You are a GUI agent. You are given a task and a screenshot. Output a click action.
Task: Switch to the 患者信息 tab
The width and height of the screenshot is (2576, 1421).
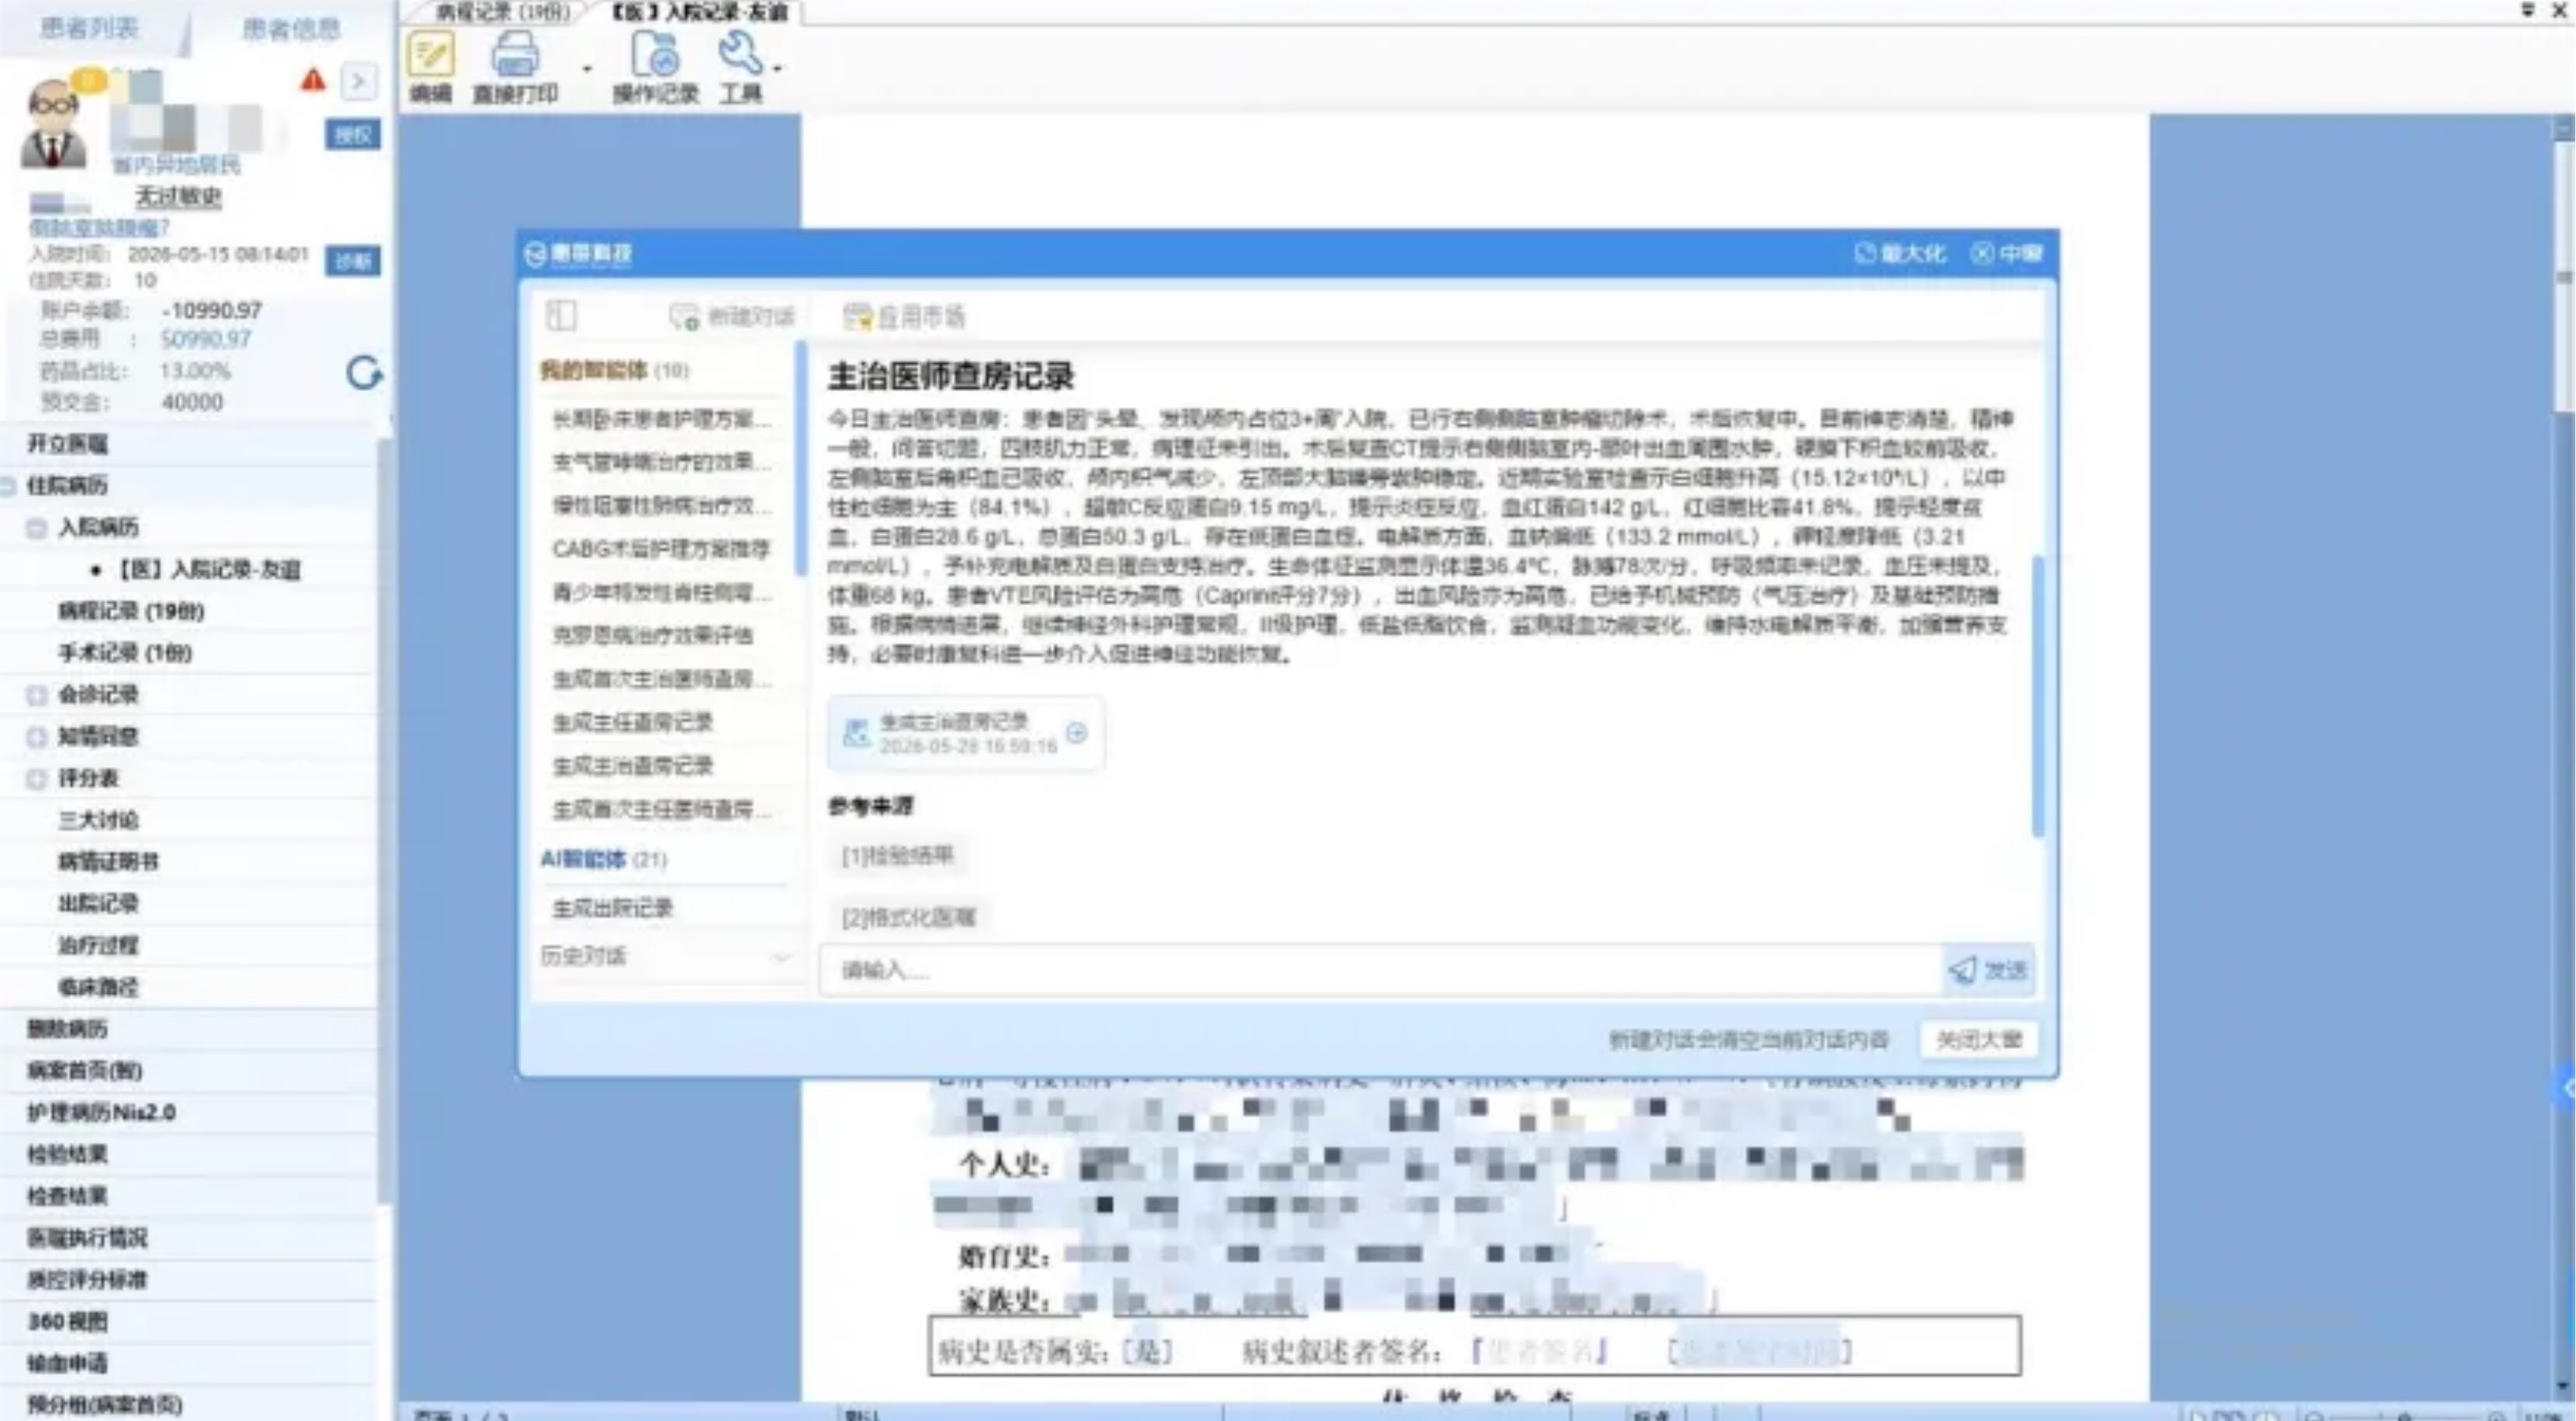tap(291, 28)
